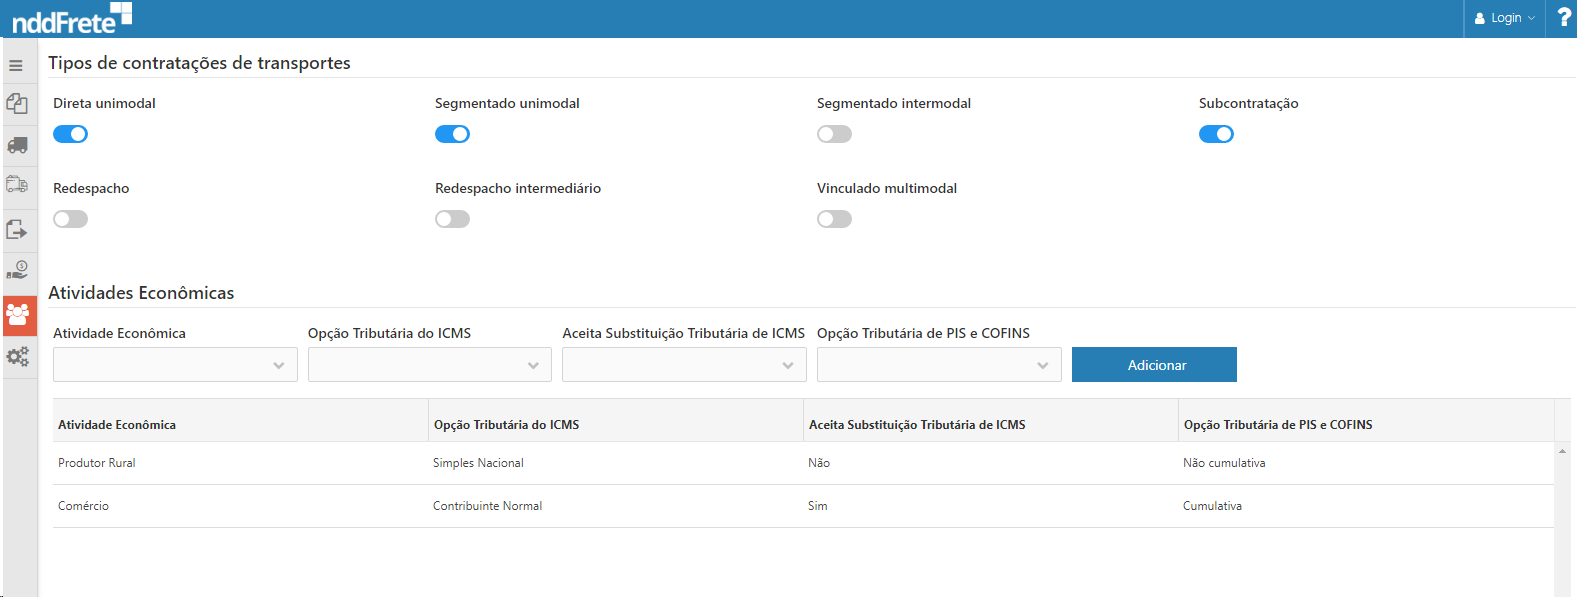Open the hamburger menu in sidebar
The image size is (1577, 597).
coord(16,66)
